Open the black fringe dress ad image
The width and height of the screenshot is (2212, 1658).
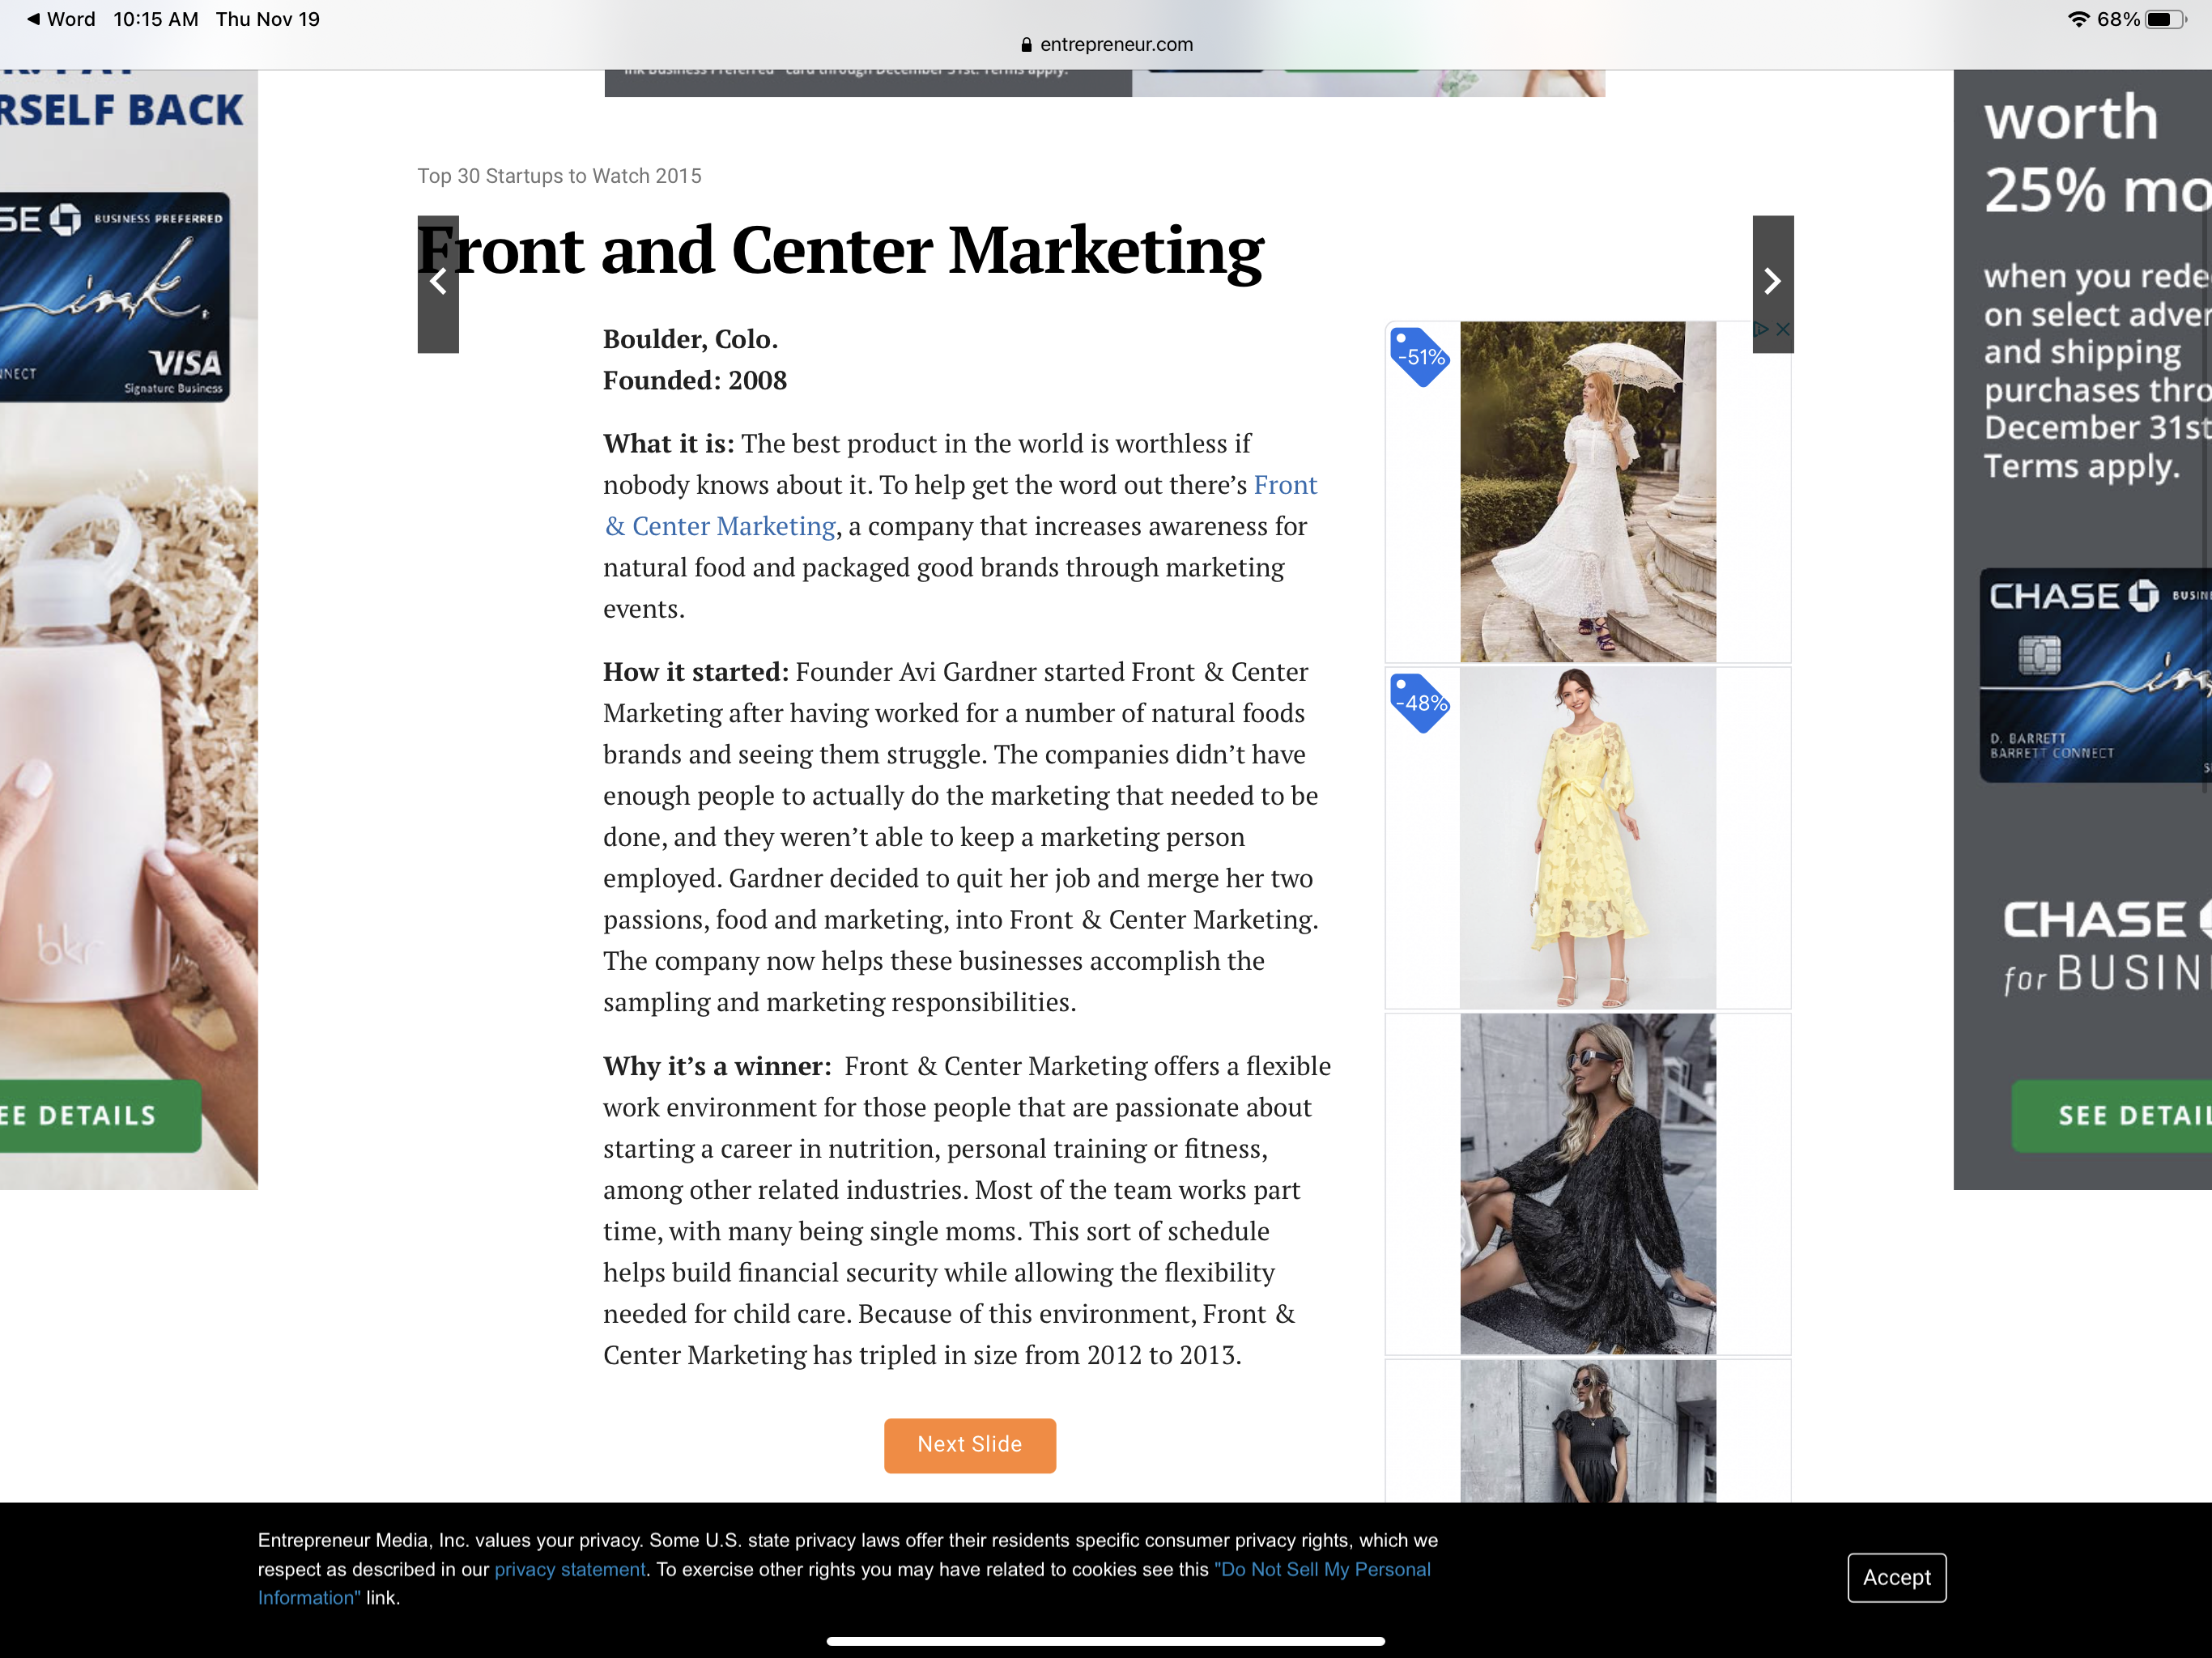click(1588, 1184)
